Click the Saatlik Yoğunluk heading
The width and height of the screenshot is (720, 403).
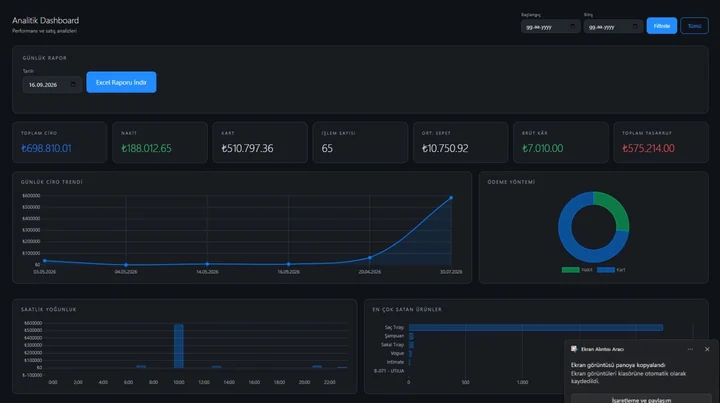pyautogui.click(x=49, y=309)
